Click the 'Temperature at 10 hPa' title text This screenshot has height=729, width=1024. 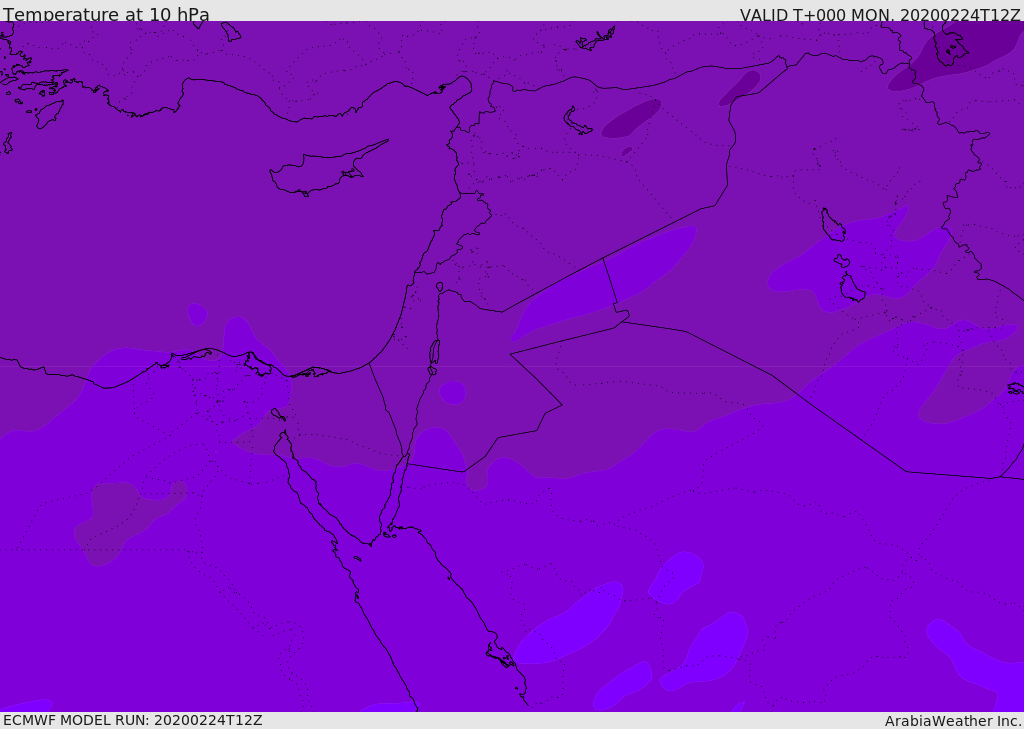[x=106, y=14]
